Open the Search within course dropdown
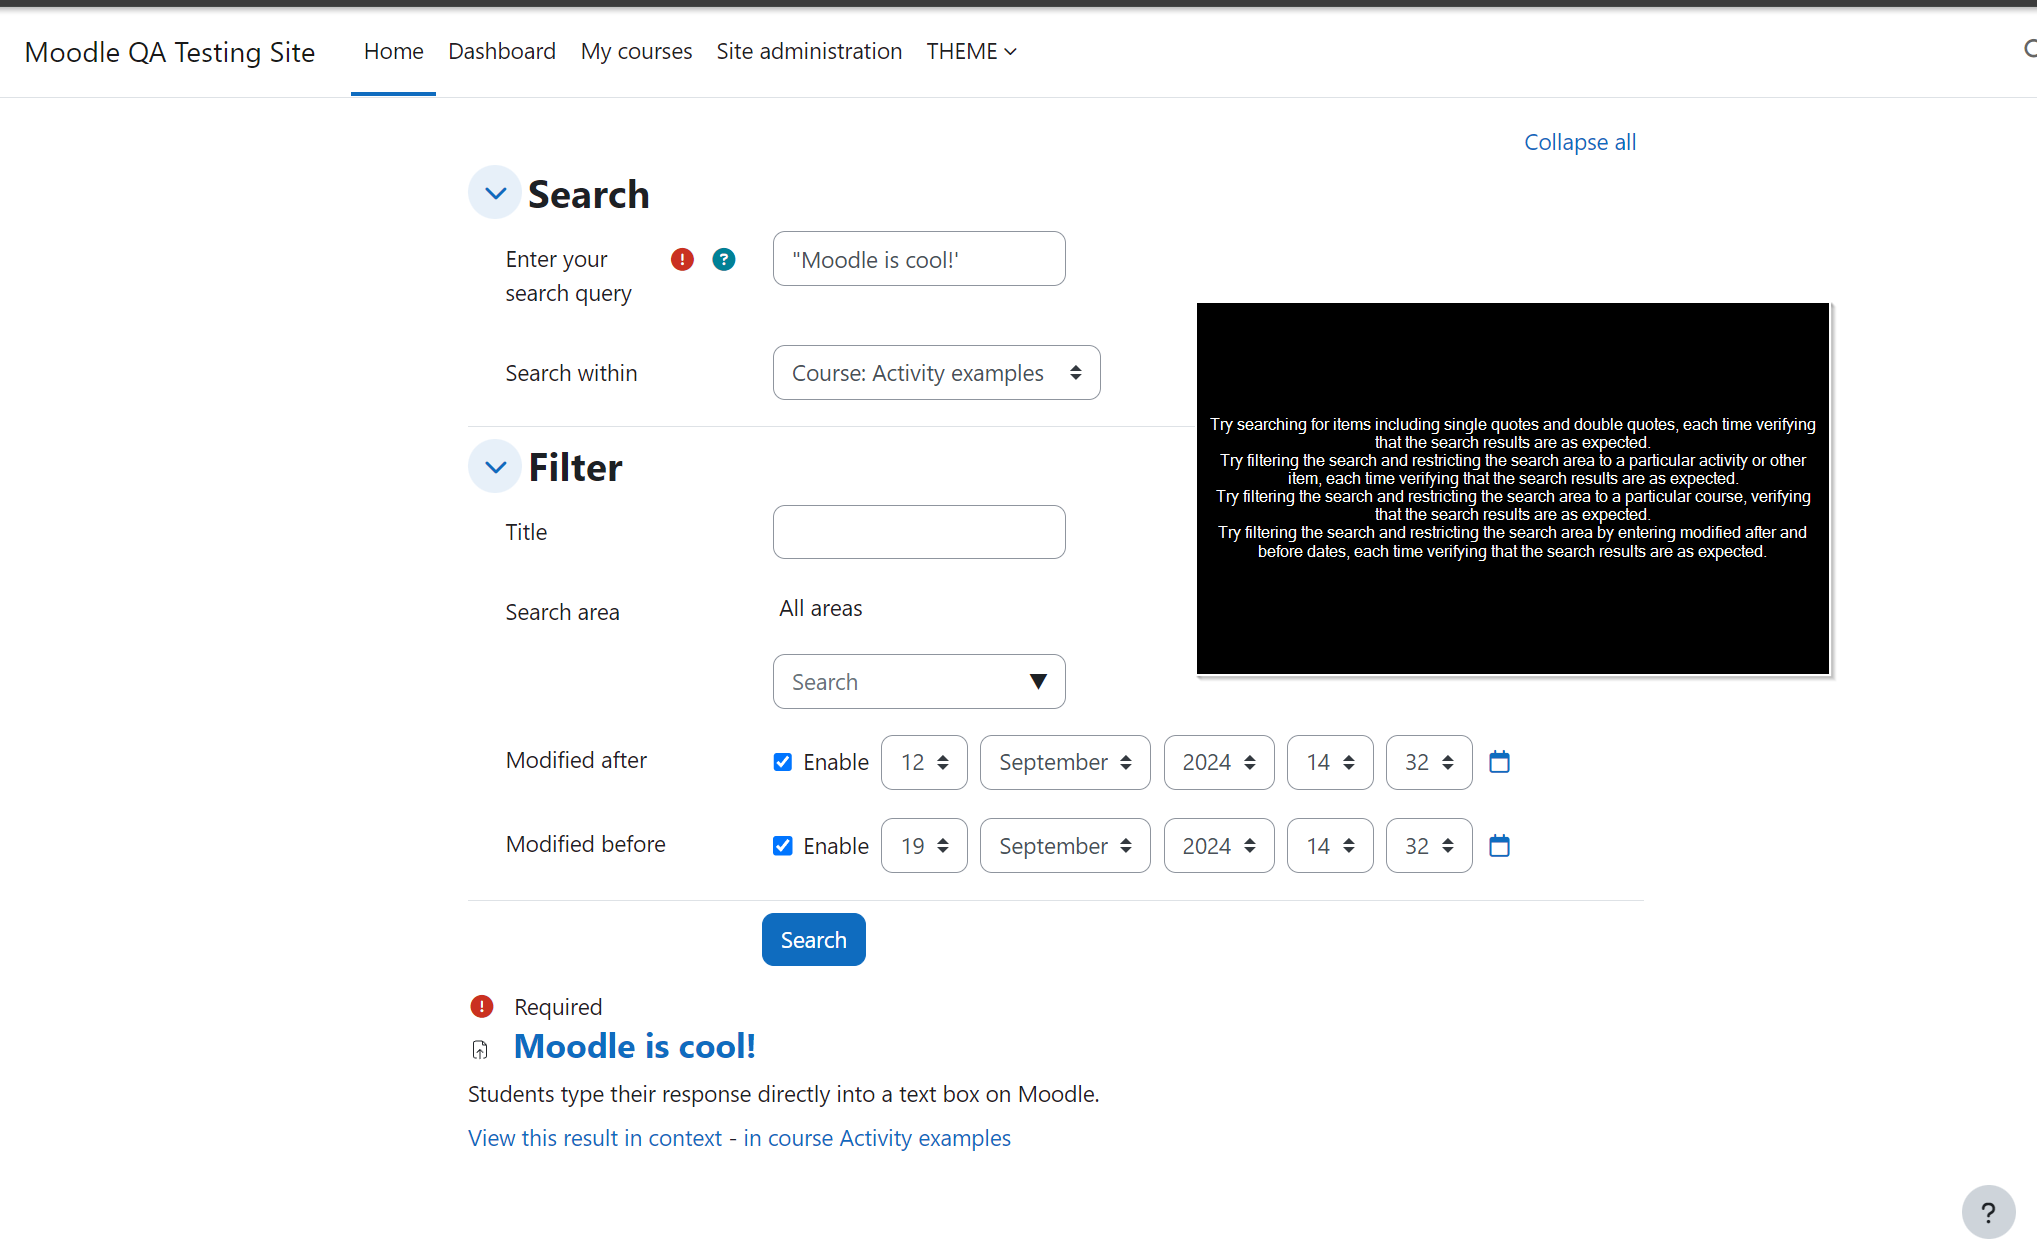This screenshot has width=2037, height=1241. pyautogui.click(x=936, y=373)
